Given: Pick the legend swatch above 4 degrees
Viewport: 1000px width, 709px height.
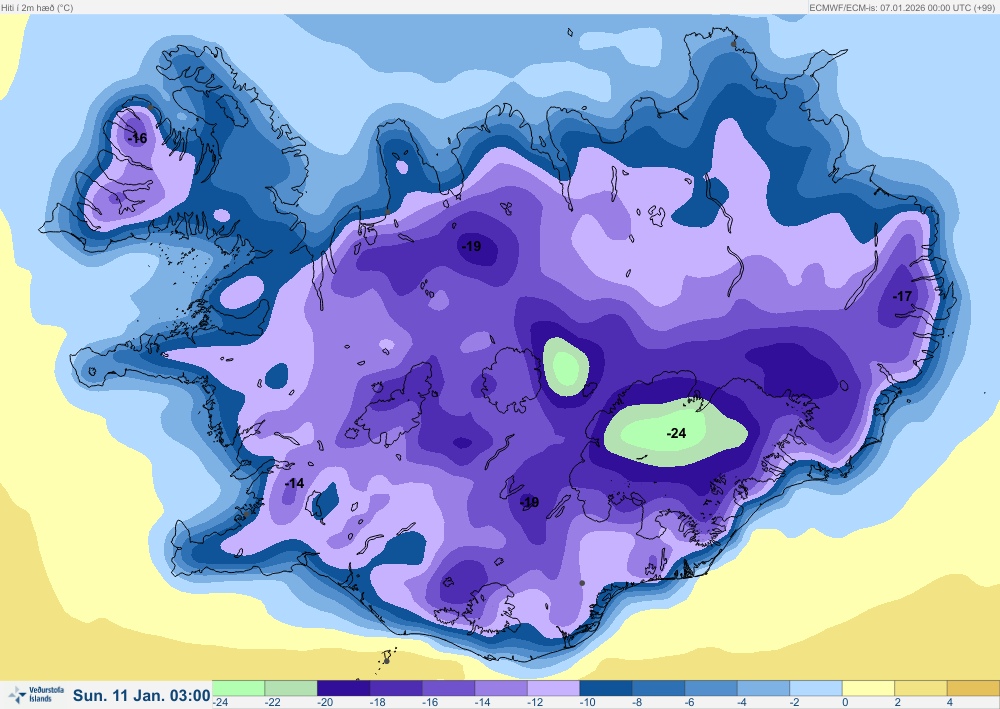Looking at the screenshot, I should [x=973, y=688].
